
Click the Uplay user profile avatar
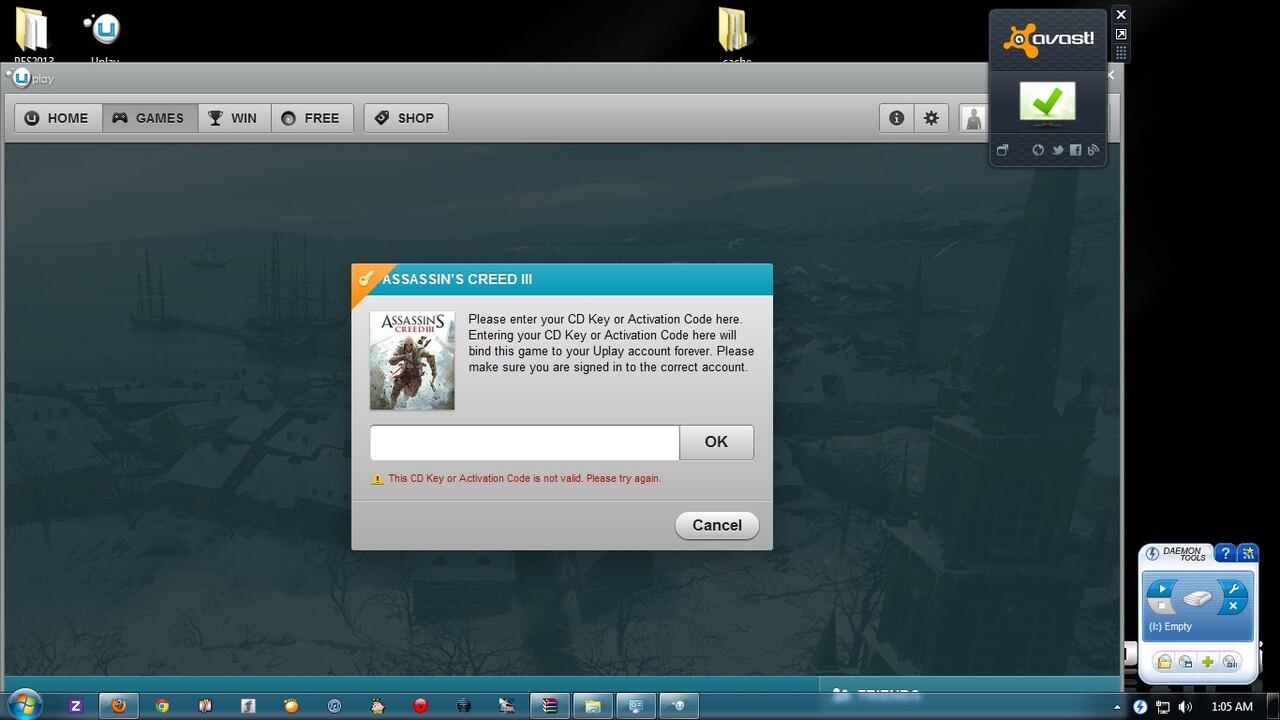(x=973, y=118)
